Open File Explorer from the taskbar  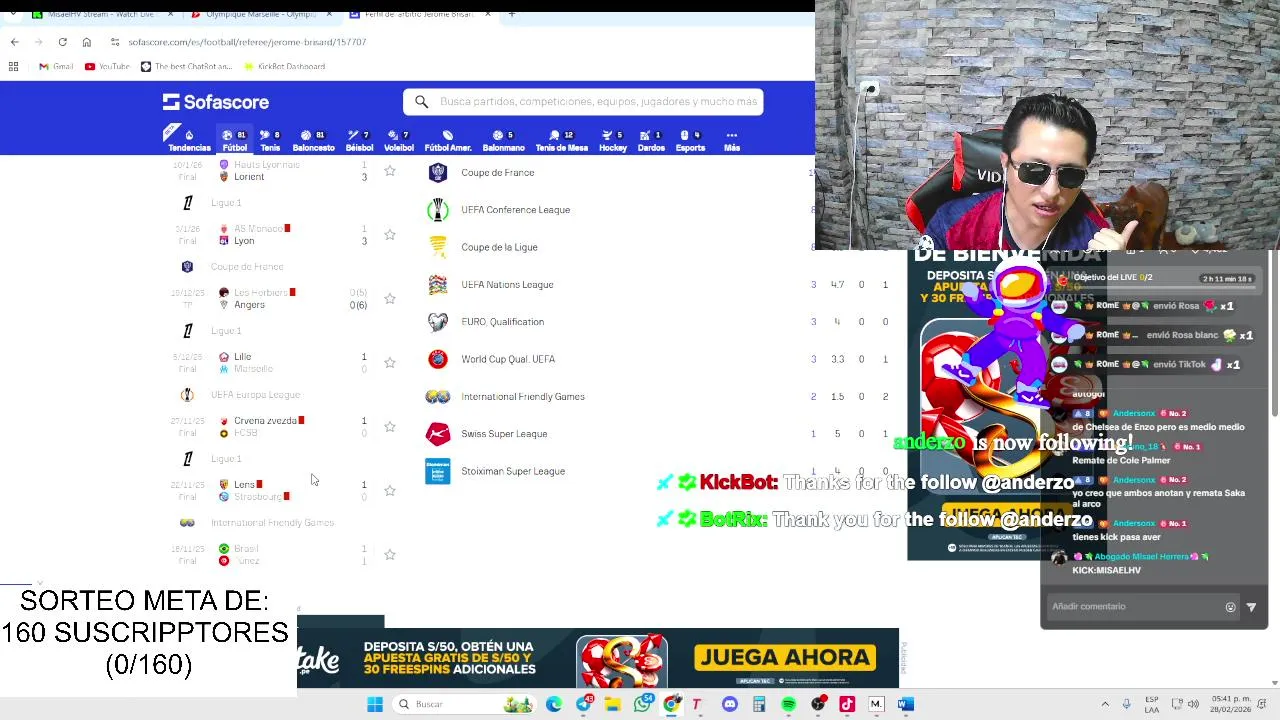click(x=612, y=704)
